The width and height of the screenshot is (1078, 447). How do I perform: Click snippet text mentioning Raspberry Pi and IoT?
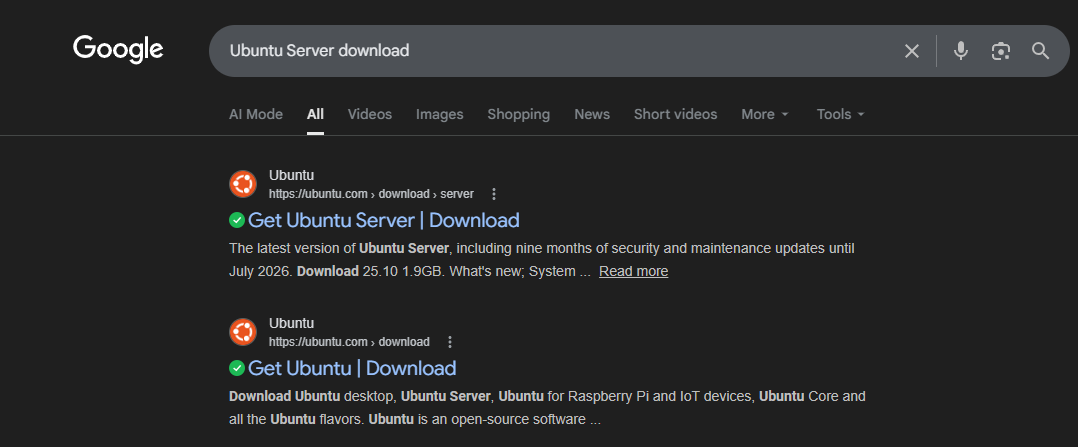pyautogui.click(x=547, y=408)
